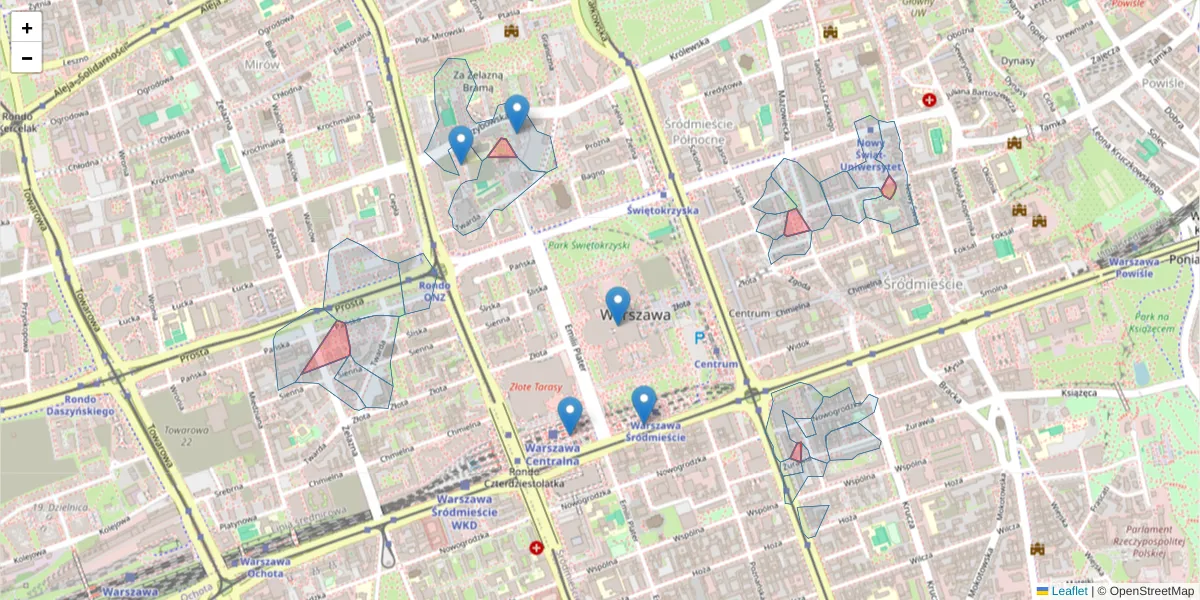This screenshot has width=1200, height=600.
Task: Open the OpenStreetMap copyright link
Action: (x=1155, y=591)
